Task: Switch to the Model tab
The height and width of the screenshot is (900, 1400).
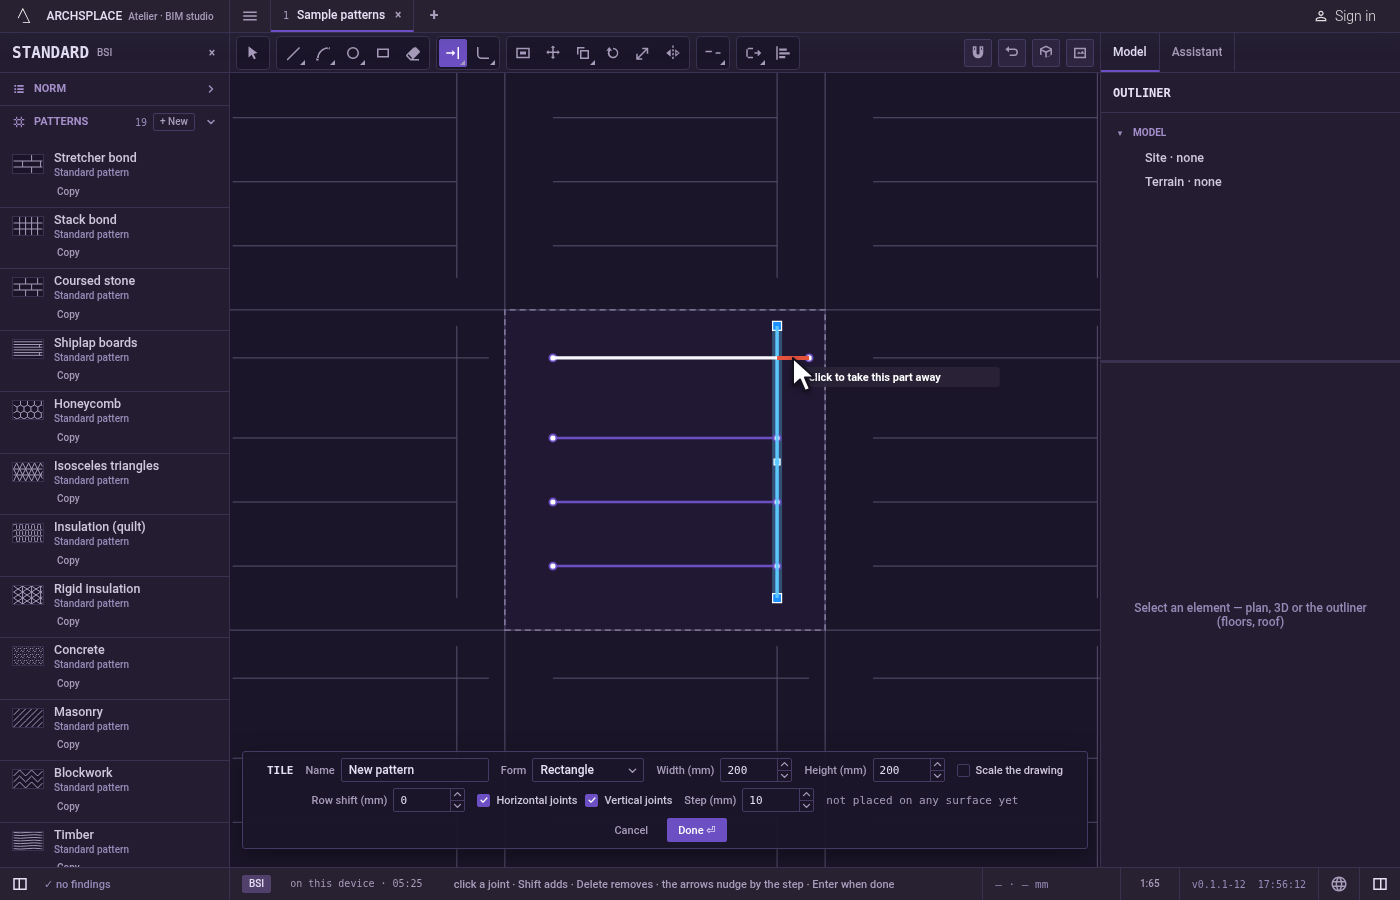Action: pyautogui.click(x=1130, y=52)
